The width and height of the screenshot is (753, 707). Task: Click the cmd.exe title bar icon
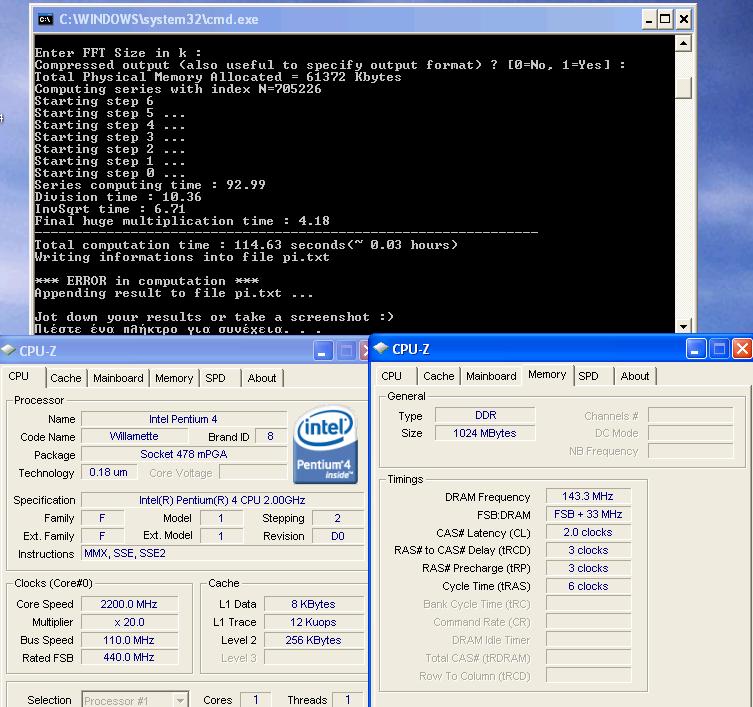[46, 19]
